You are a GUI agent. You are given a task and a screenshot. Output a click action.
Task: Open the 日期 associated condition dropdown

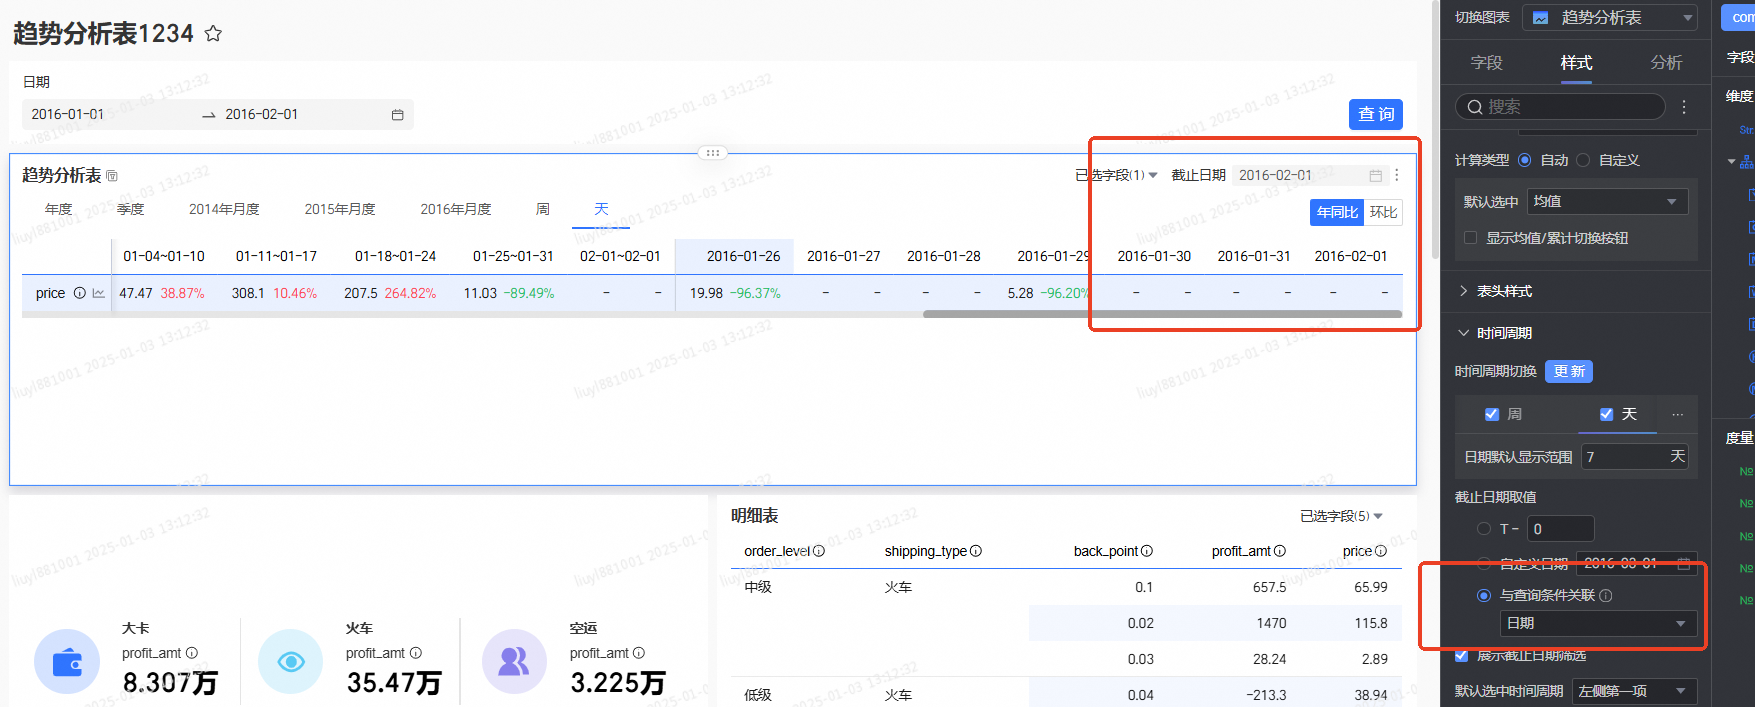[1598, 623]
